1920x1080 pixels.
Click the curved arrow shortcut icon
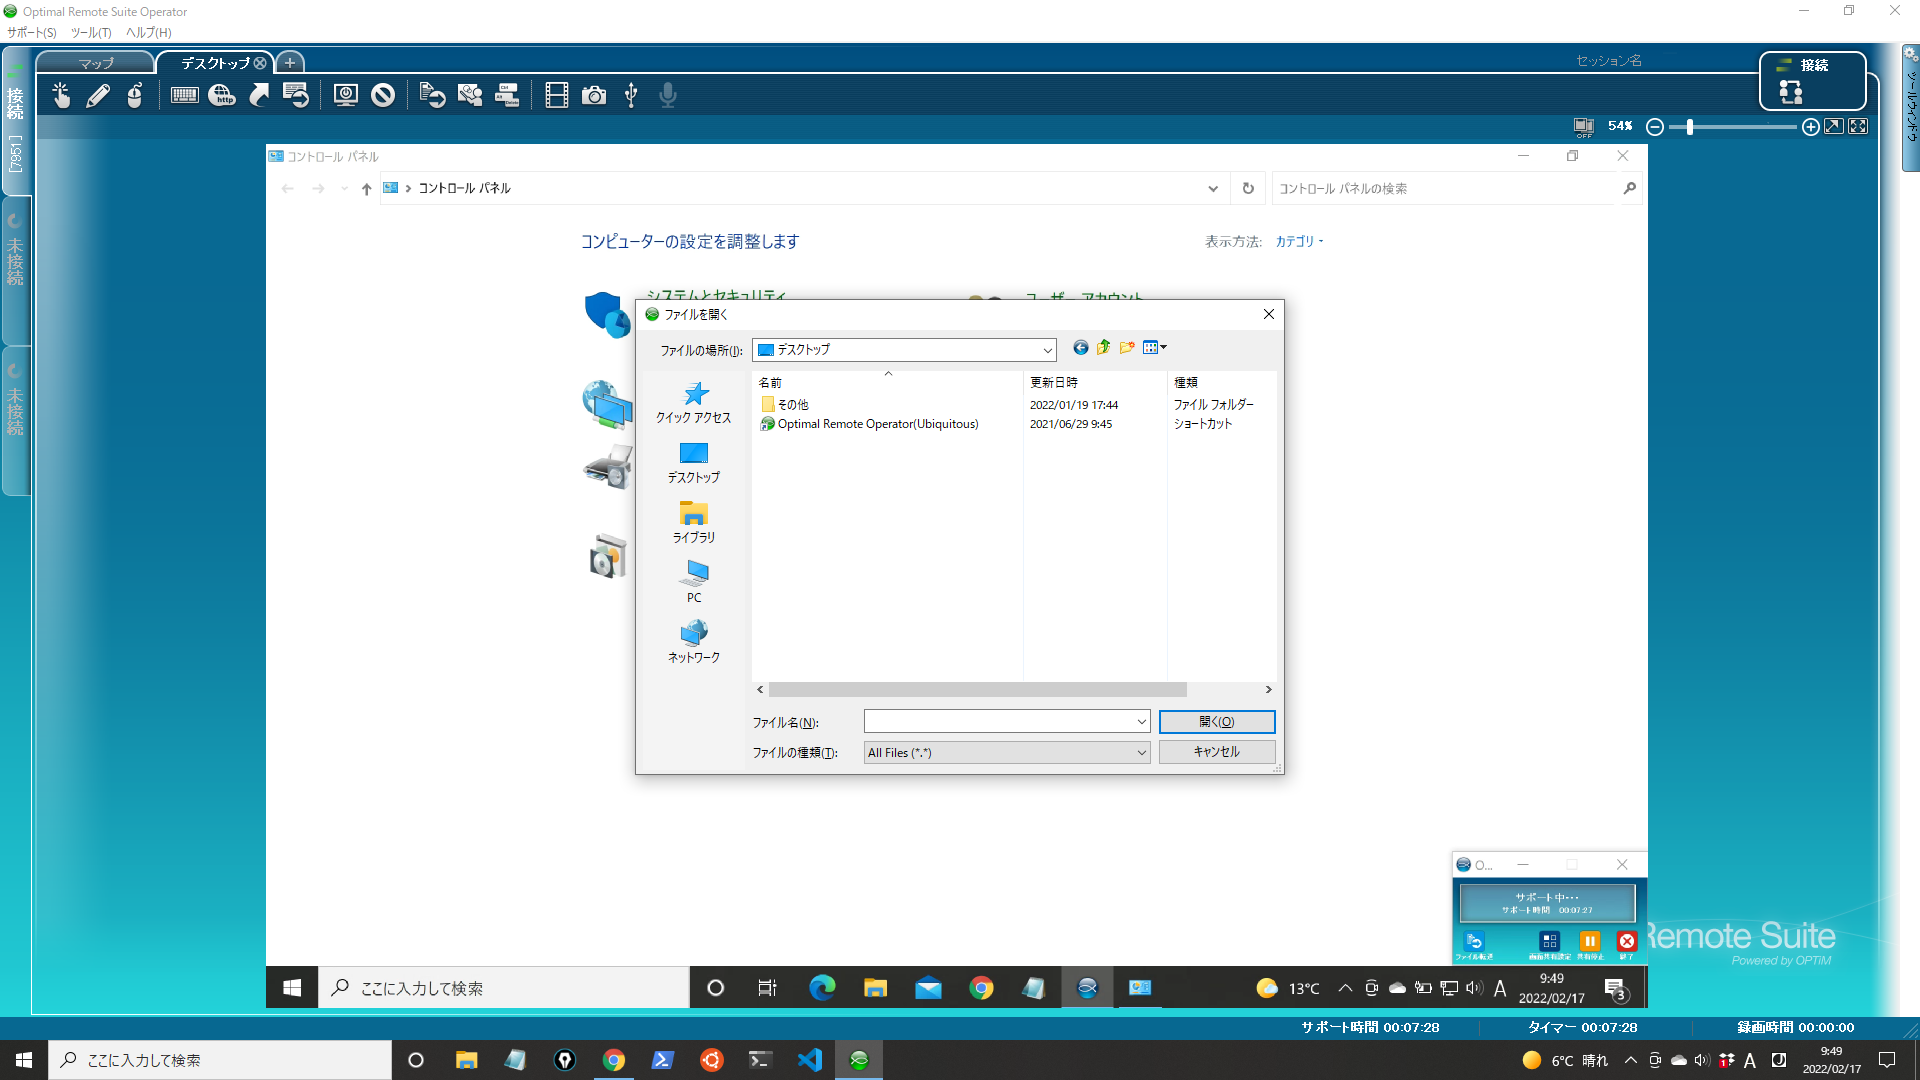tap(259, 95)
